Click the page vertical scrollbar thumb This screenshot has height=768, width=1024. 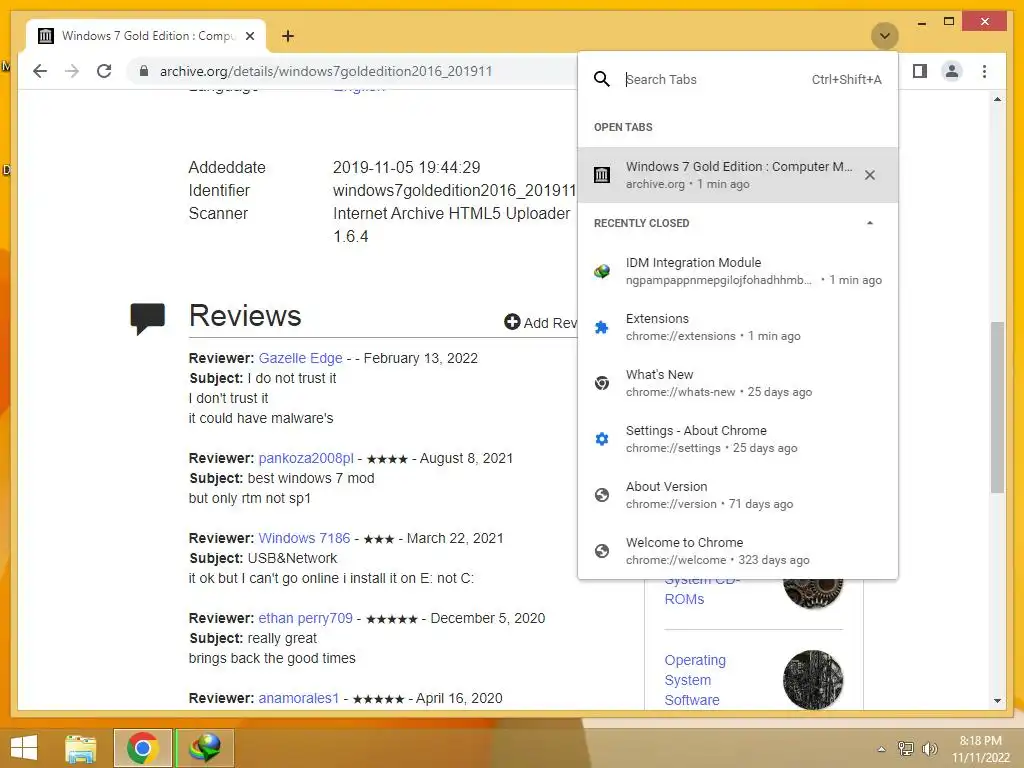(997, 407)
